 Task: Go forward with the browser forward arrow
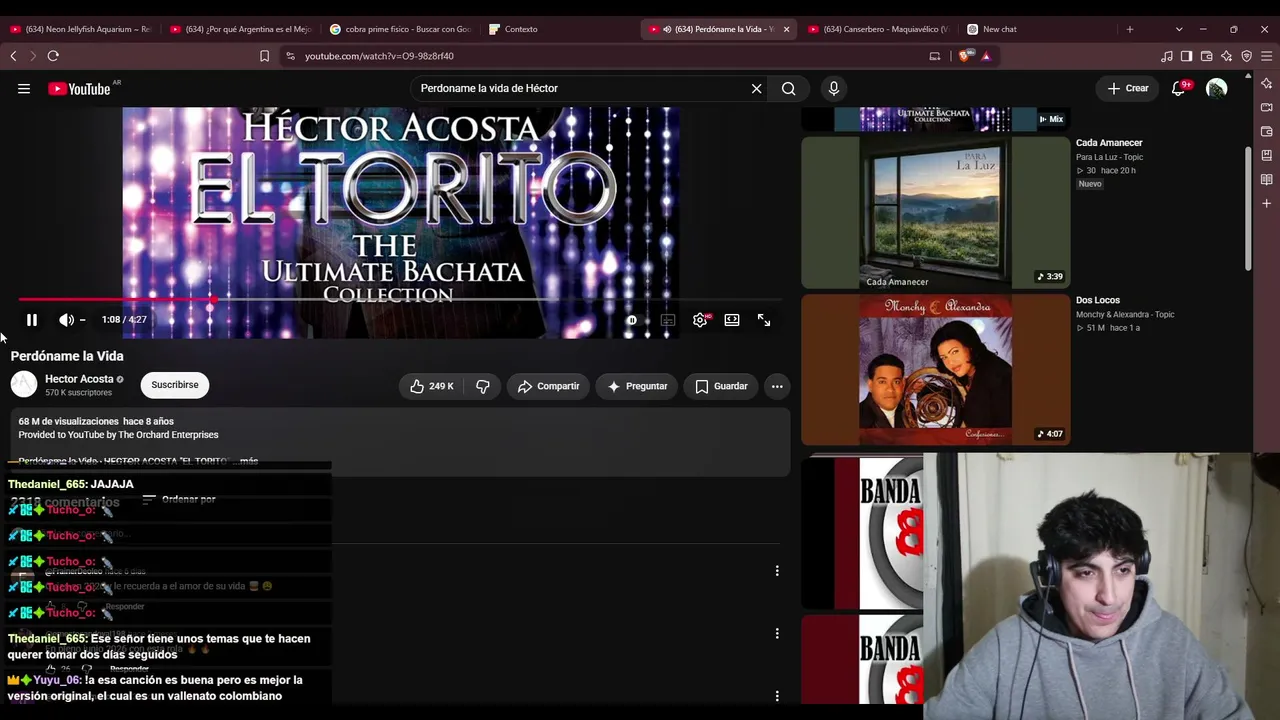pos(32,56)
